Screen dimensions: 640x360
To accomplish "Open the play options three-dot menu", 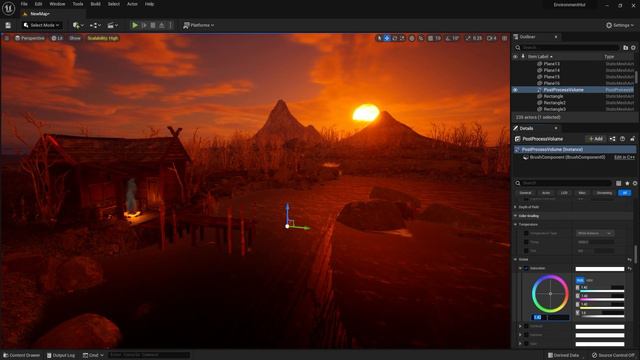I will [170, 25].
